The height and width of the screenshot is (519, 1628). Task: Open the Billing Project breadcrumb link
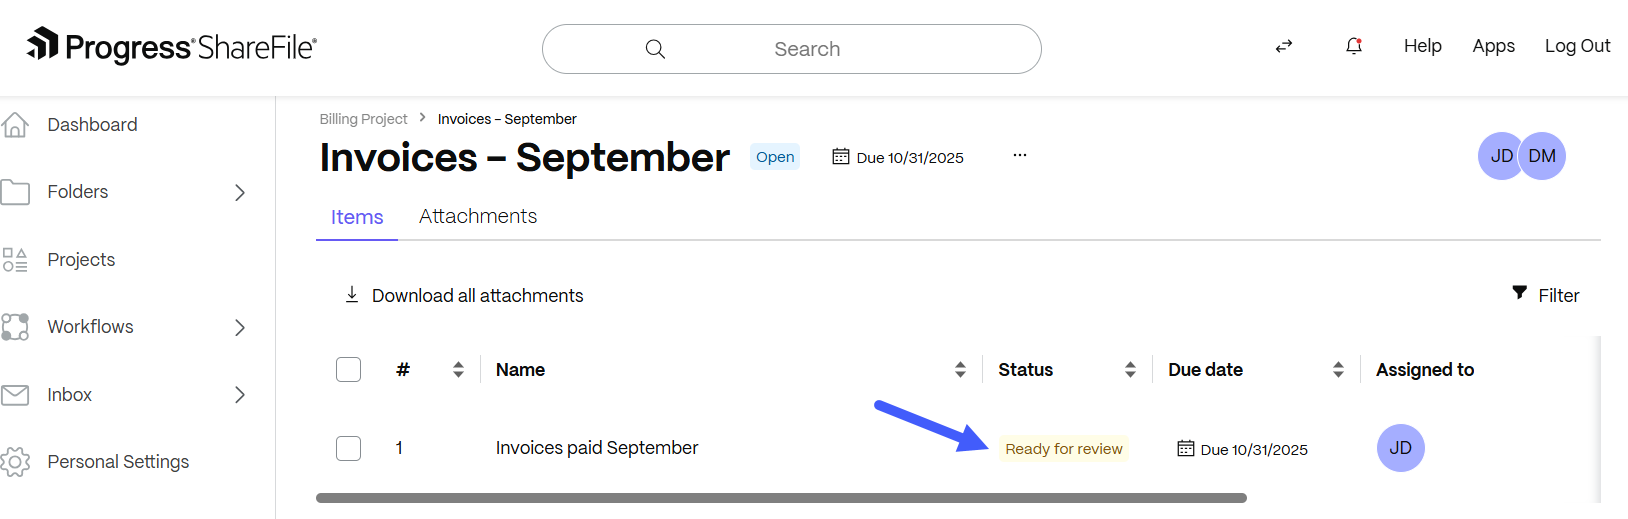point(363,119)
